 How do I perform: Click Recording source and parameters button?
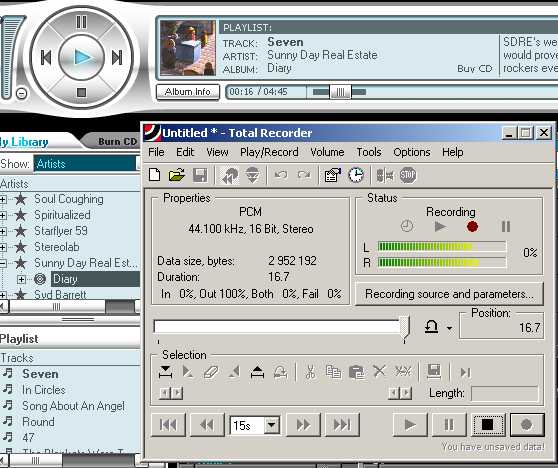[x=449, y=294]
